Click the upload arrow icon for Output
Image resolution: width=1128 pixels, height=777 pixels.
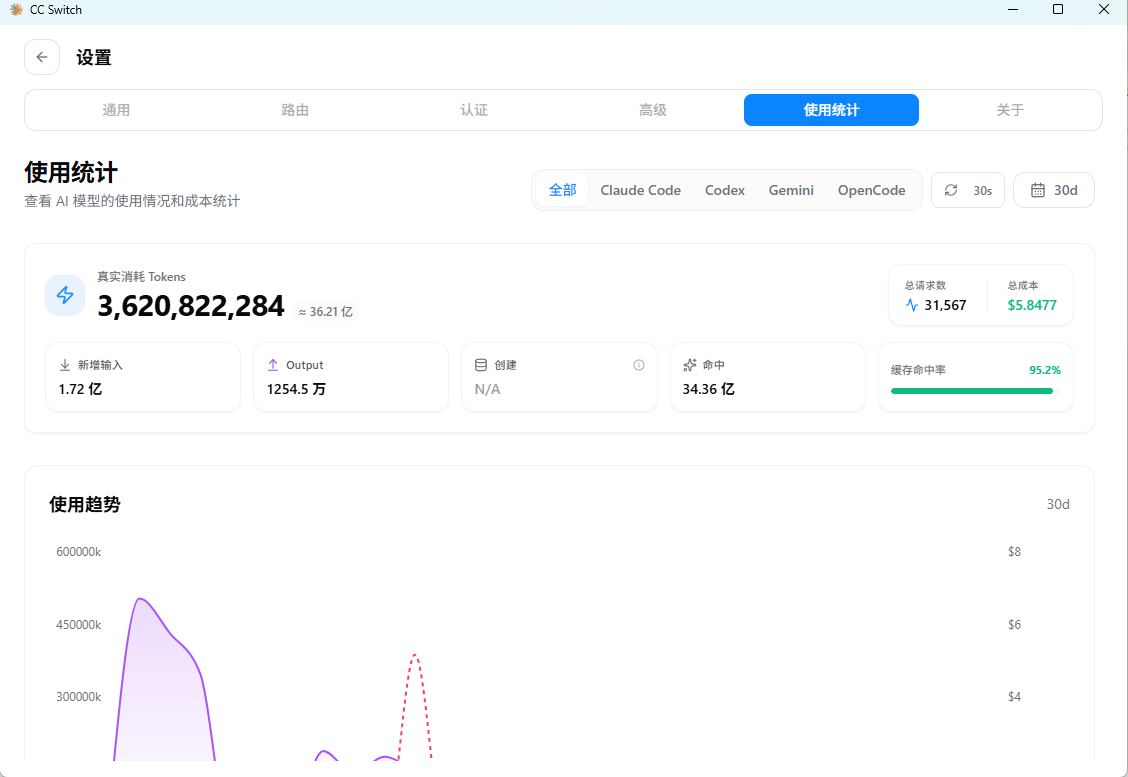coord(273,365)
